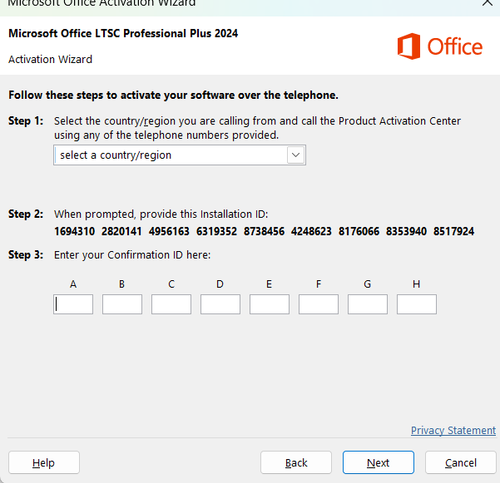Focus Confirmation ID field A

coord(73,304)
